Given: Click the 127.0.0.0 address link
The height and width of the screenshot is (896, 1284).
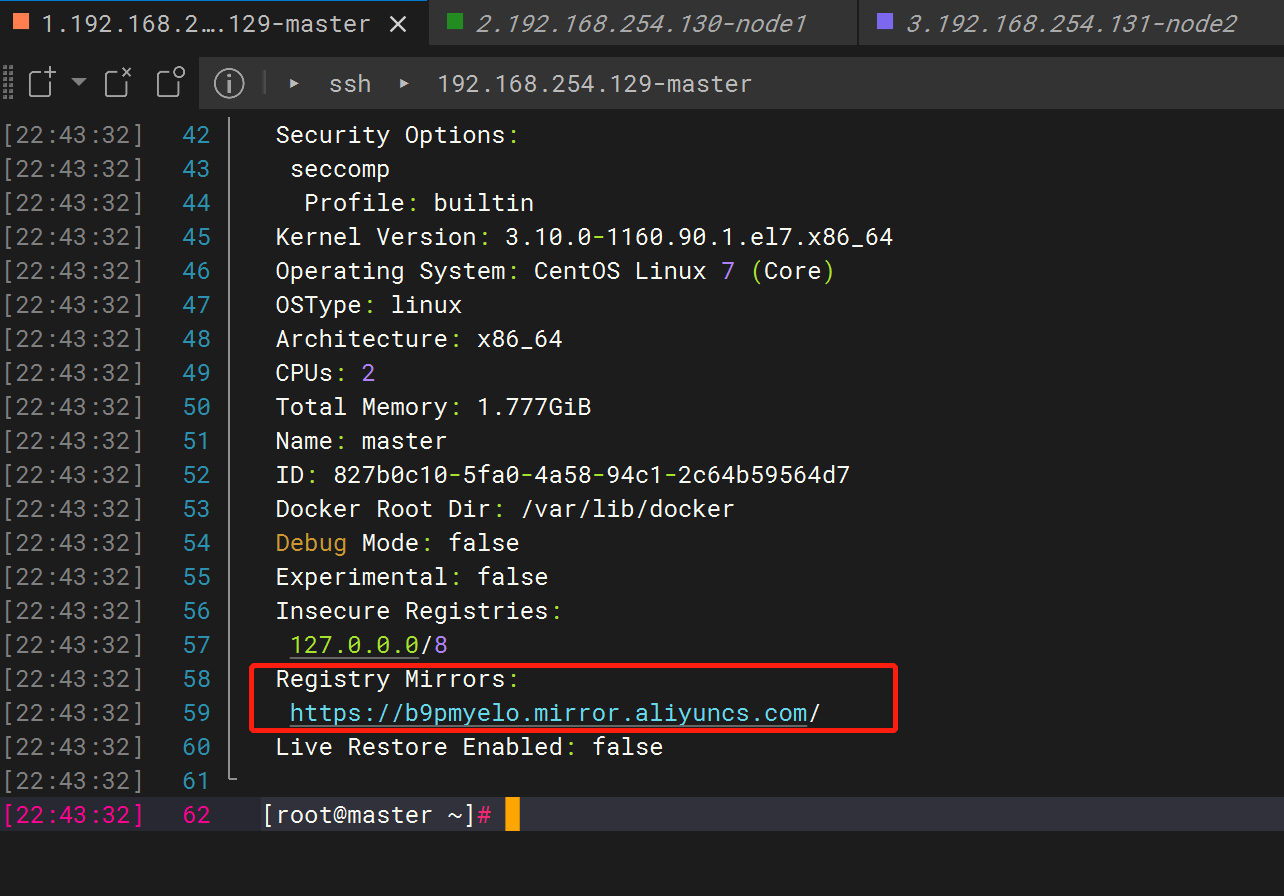Looking at the screenshot, I should 354,645.
